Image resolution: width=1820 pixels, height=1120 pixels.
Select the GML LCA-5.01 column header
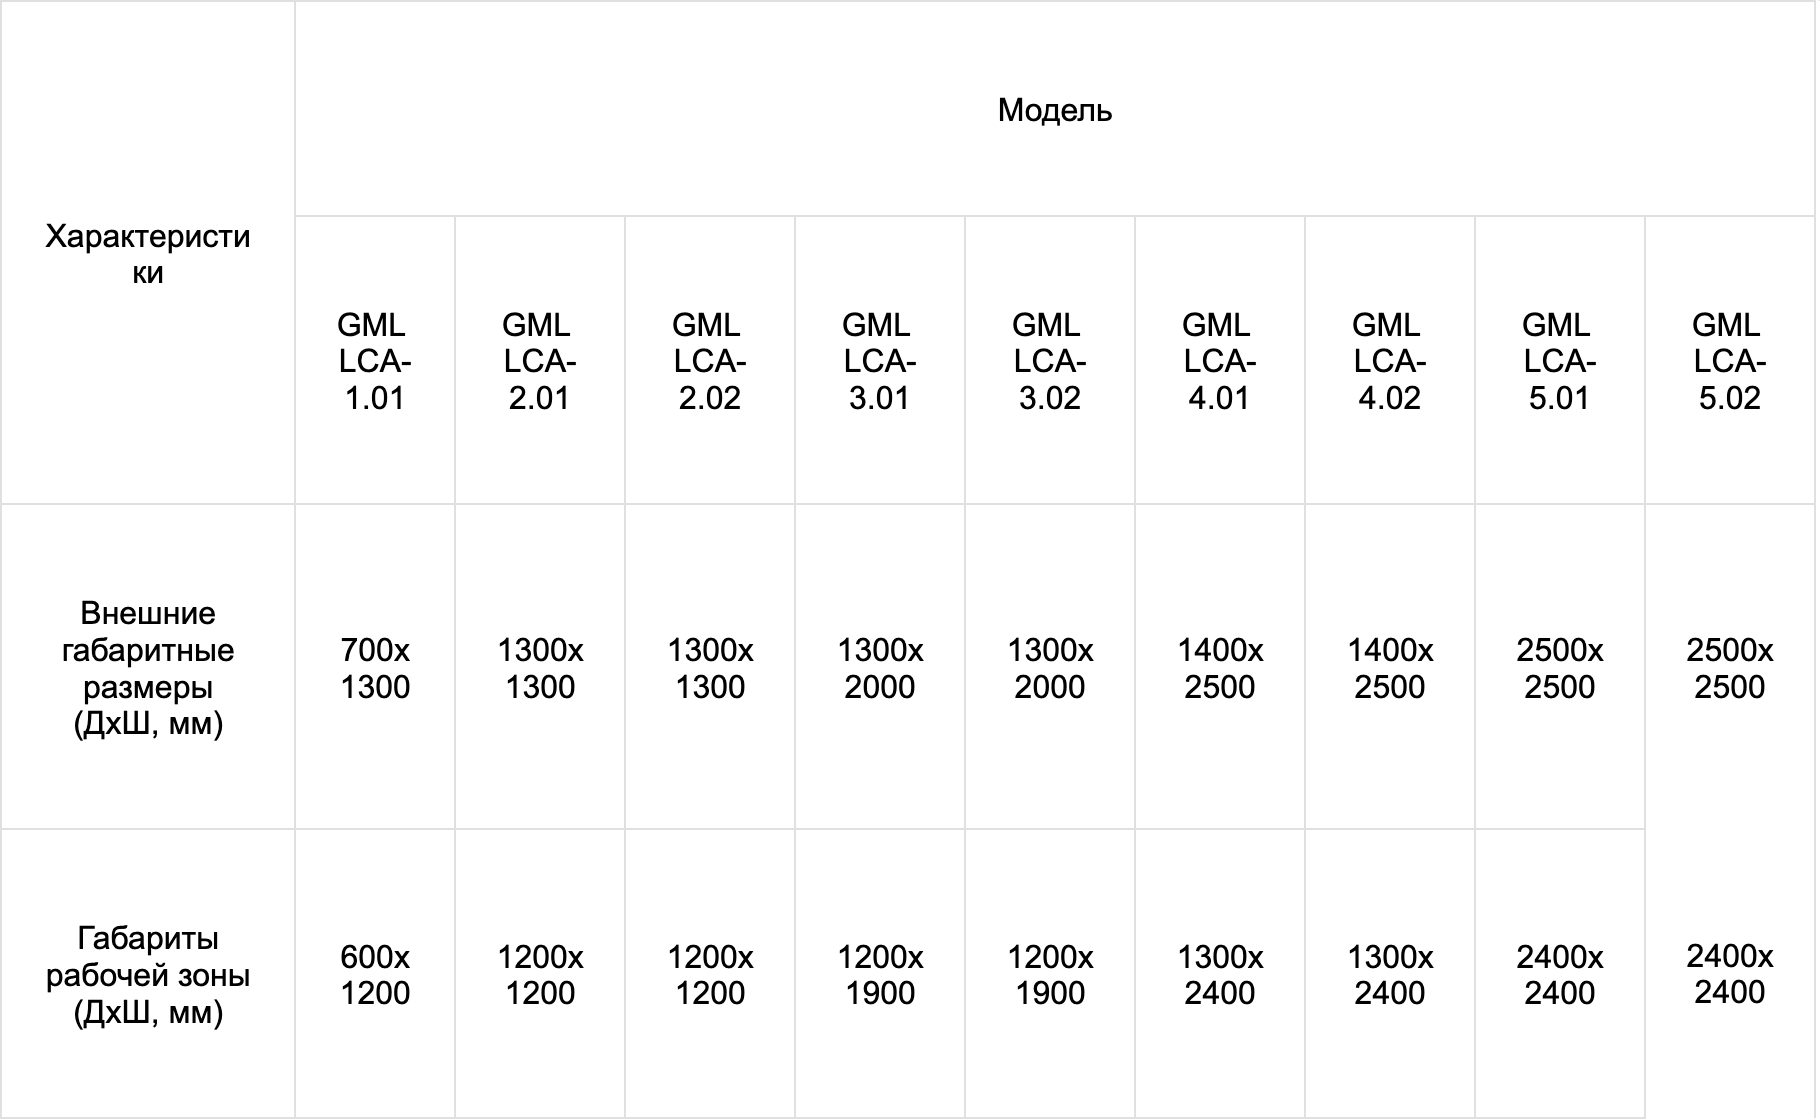click(x=1559, y=361)
